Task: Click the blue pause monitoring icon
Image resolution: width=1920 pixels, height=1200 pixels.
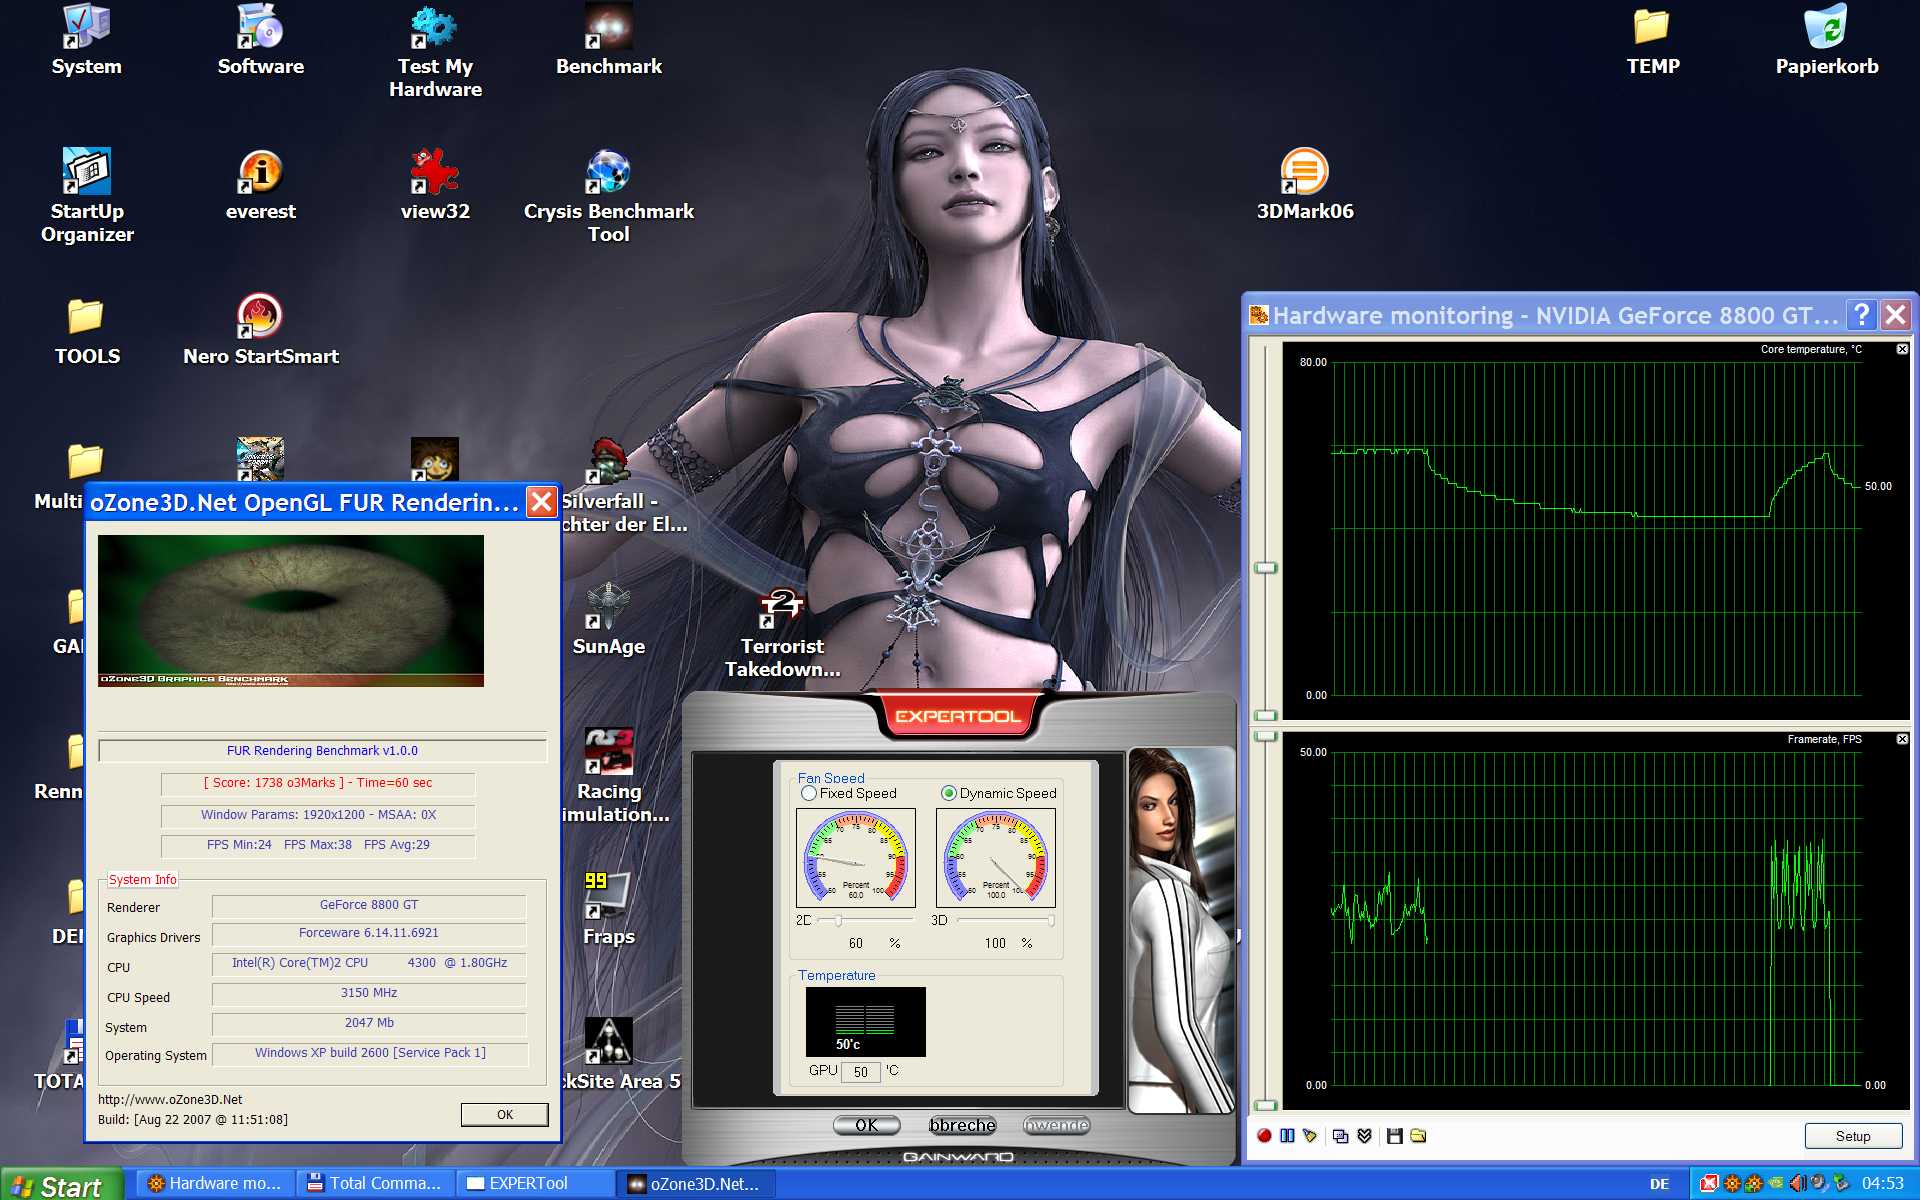Action: 1287,1136
